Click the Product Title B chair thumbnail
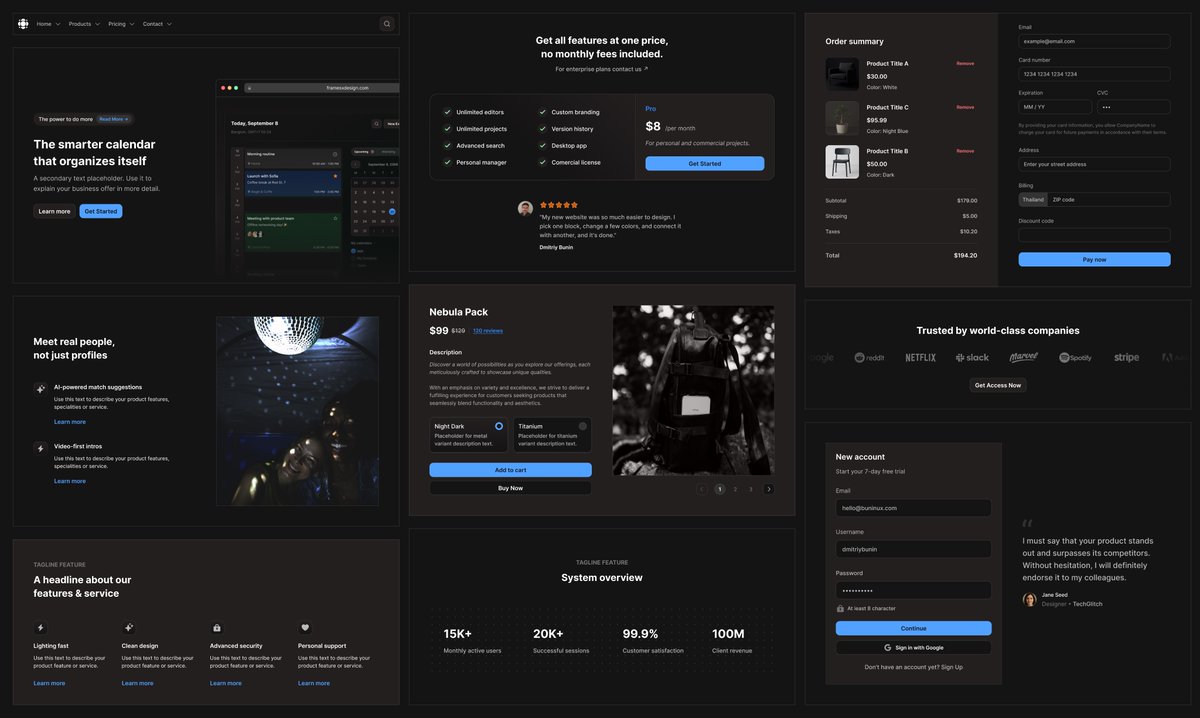 click(842, 162)
